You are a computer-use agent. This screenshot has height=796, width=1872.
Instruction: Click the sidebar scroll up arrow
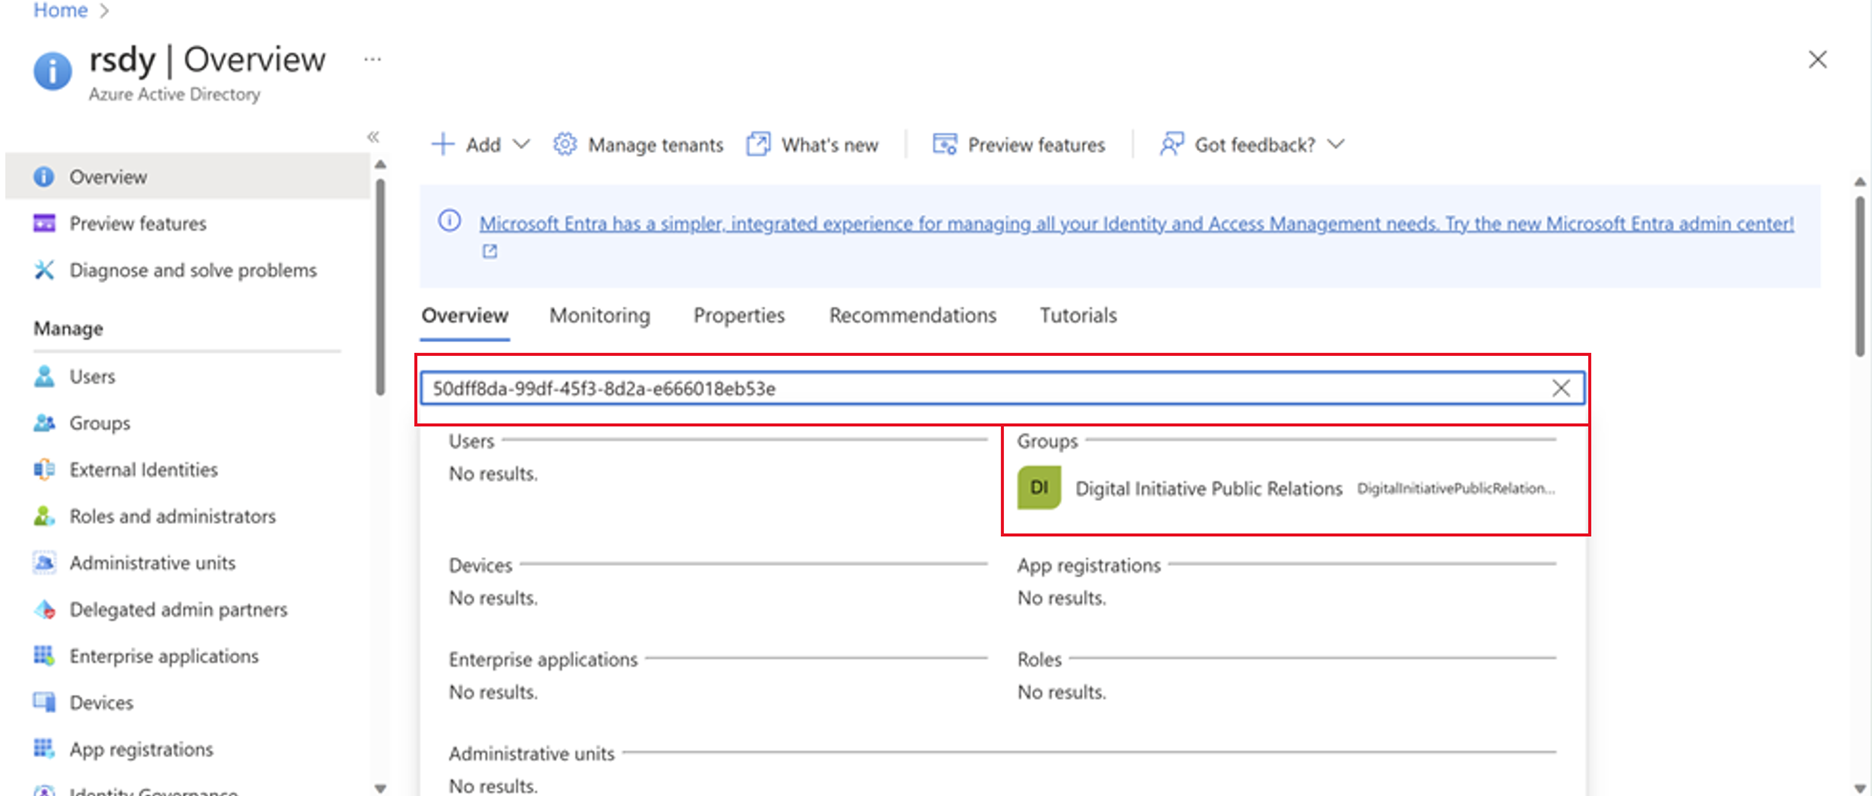pos(380,164)
